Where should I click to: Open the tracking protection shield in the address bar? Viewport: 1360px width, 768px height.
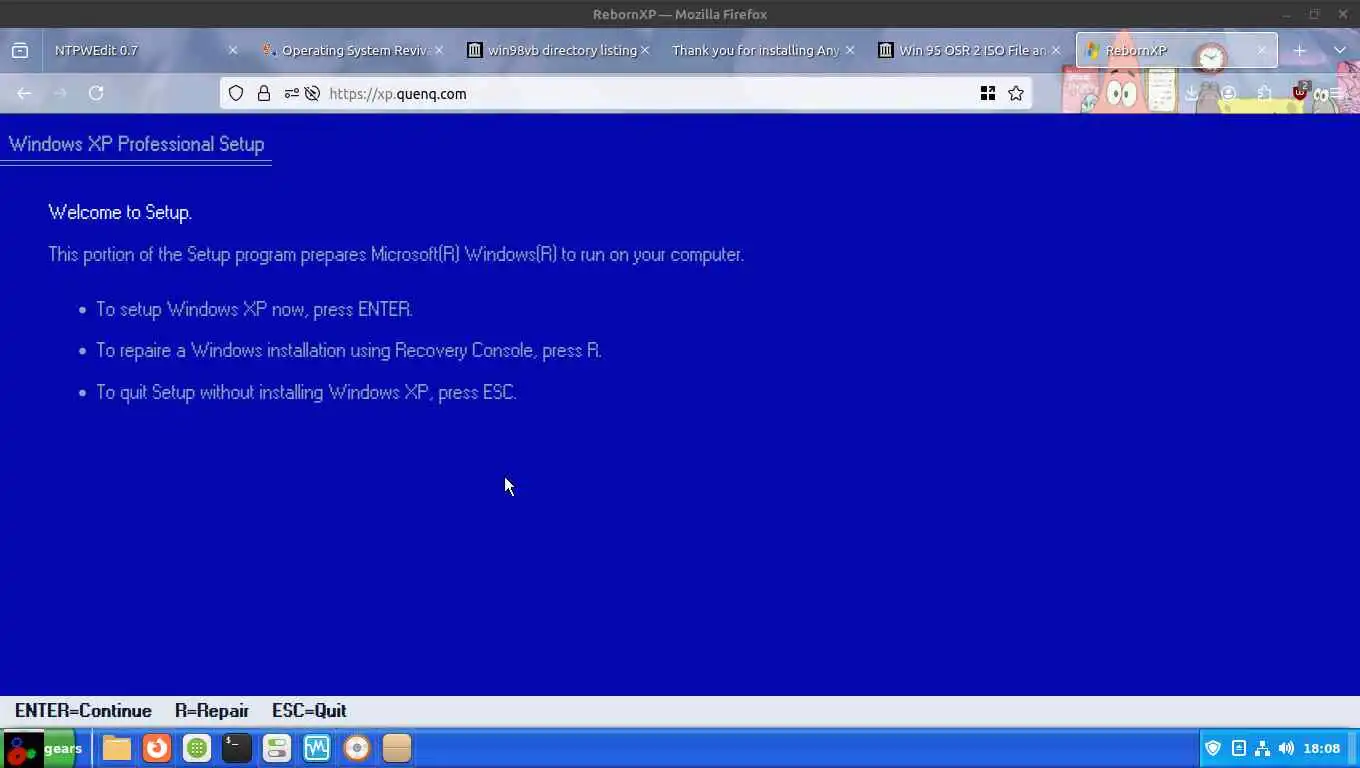click(236, 93)
